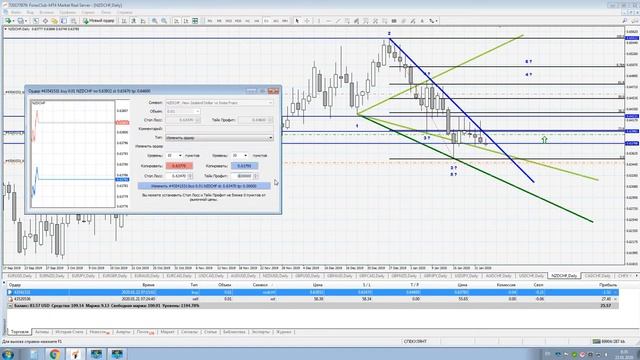Click the Новый ордер toolbar button
The width and height of the screenshot is (640, 360).
(x=99, y=21)
